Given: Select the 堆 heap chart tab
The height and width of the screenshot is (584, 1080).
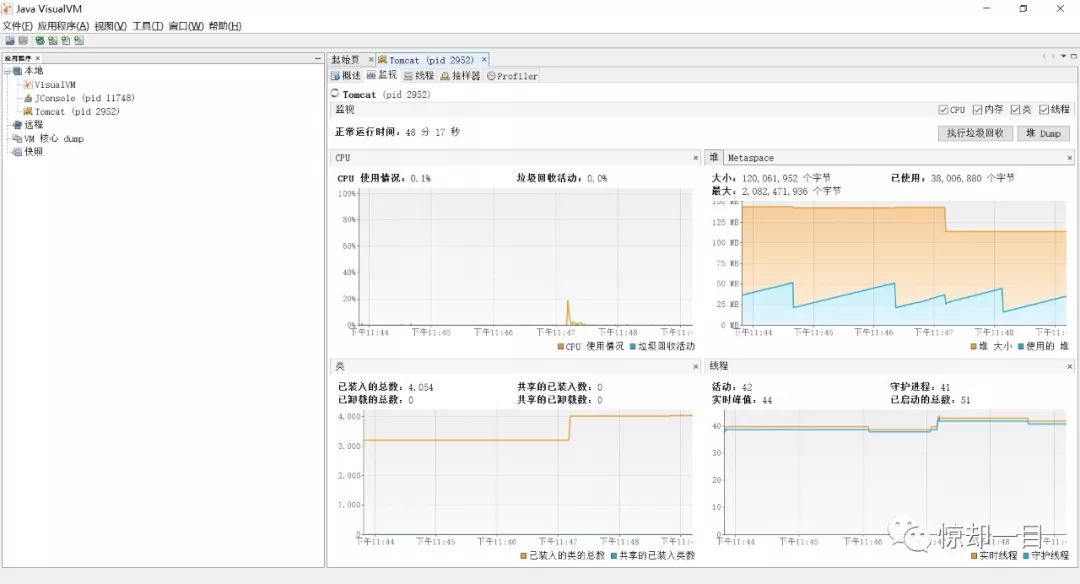Looking at the screenshot, I should [x=714, y=158].
